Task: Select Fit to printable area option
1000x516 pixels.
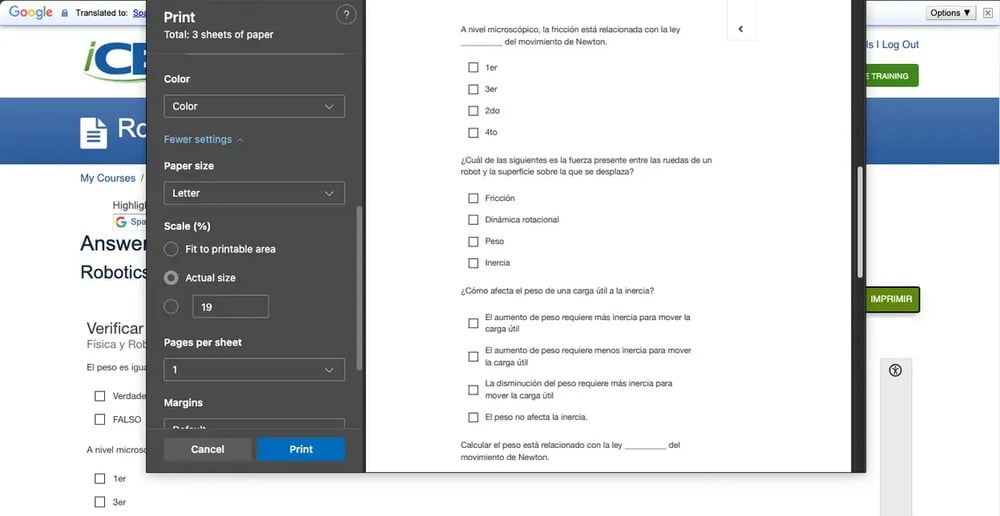Action: coord(171,249)
